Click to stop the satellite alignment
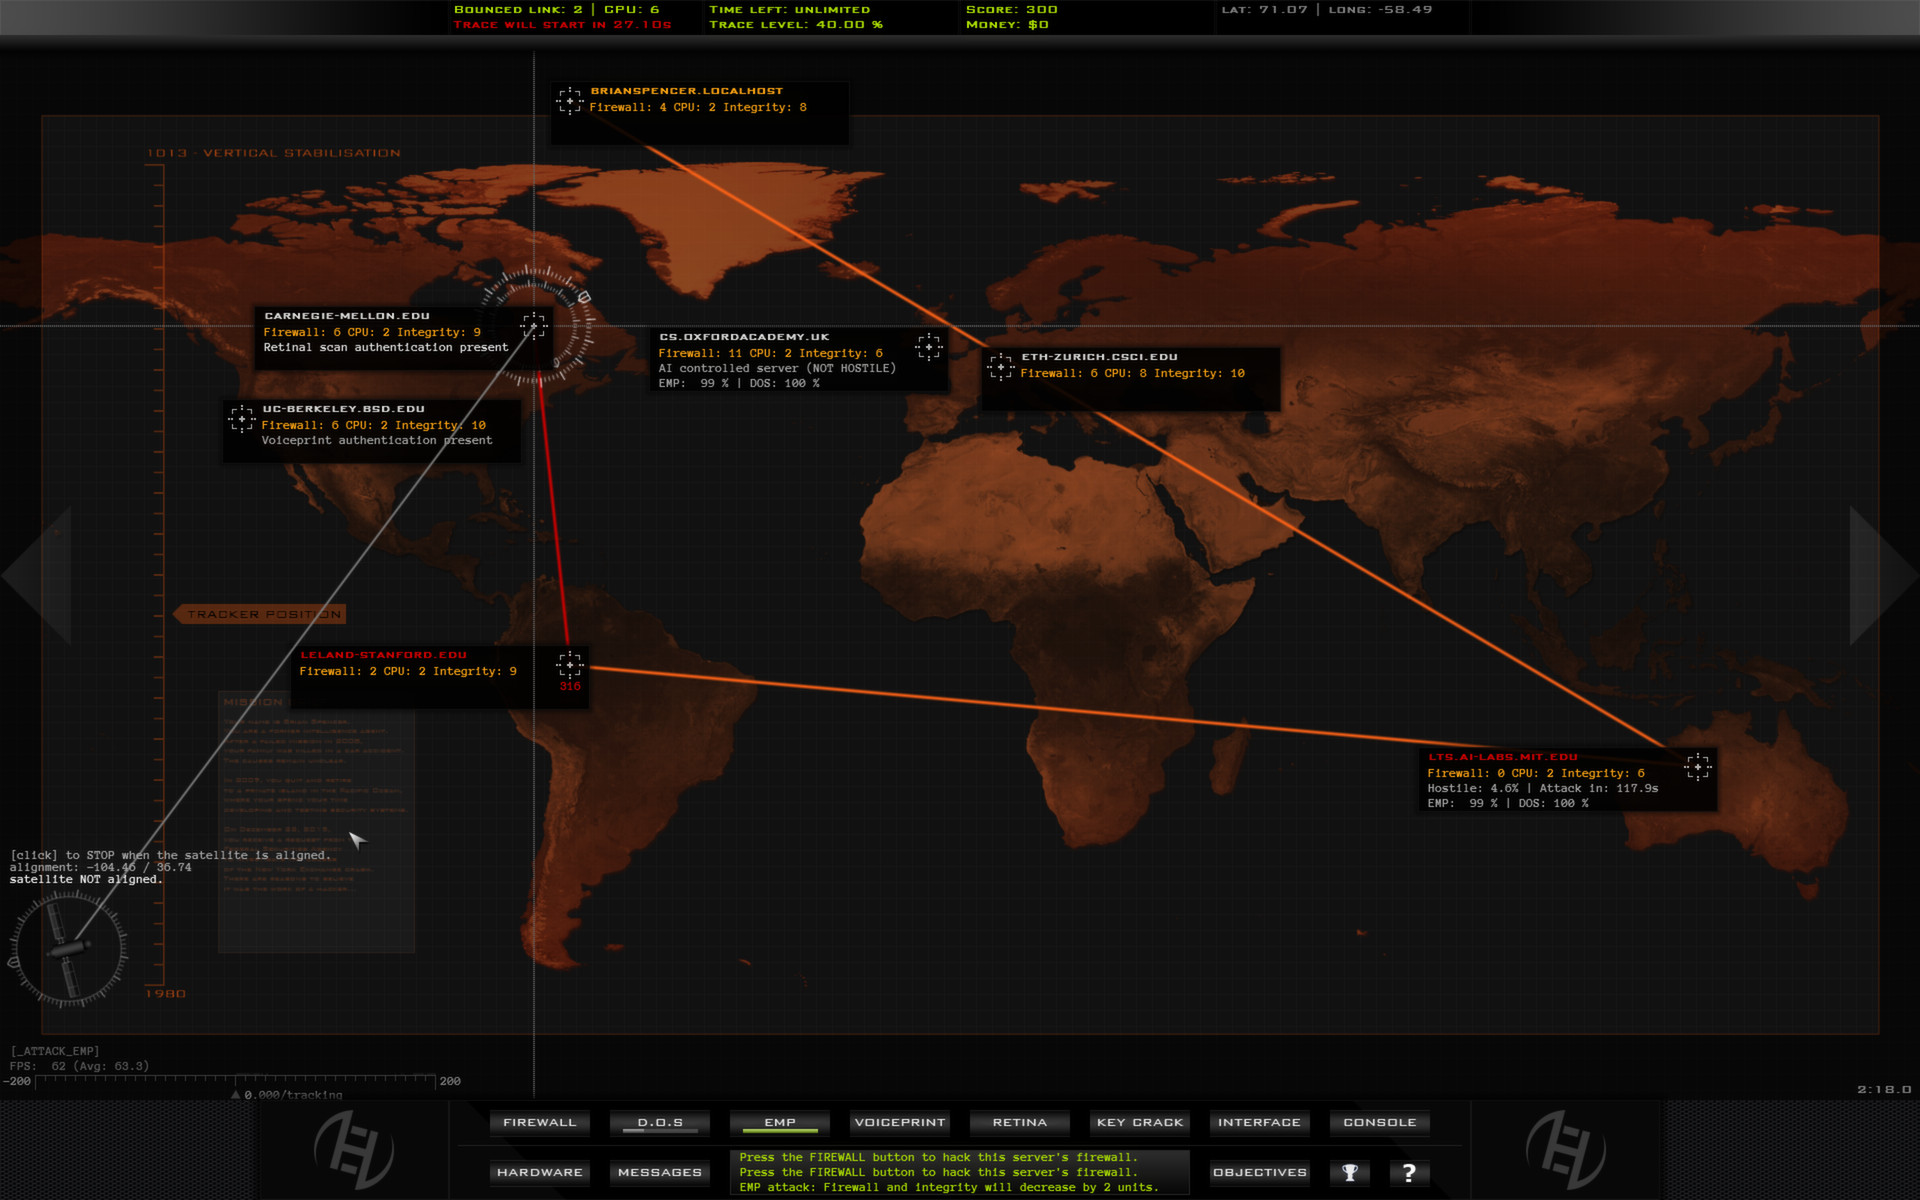The height and width of the screenshot is (1200, 1920). click(x=168, y=855)
